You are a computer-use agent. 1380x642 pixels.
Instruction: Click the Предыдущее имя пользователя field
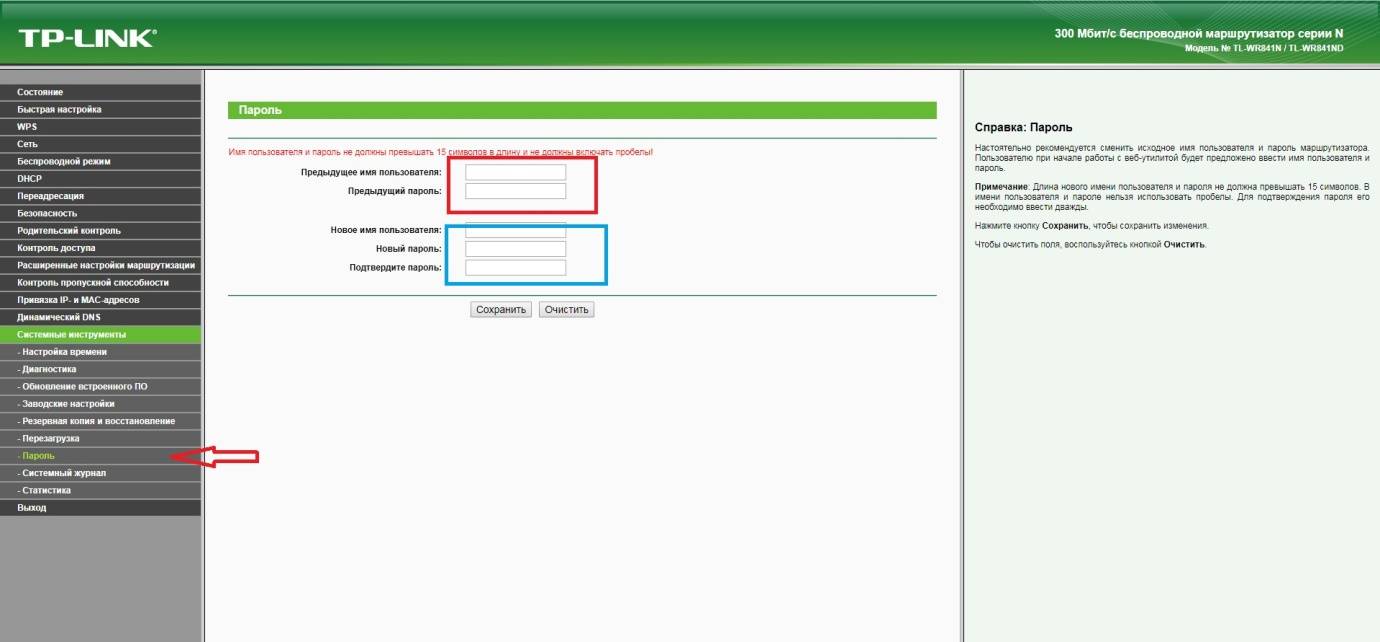coord(516,173)
